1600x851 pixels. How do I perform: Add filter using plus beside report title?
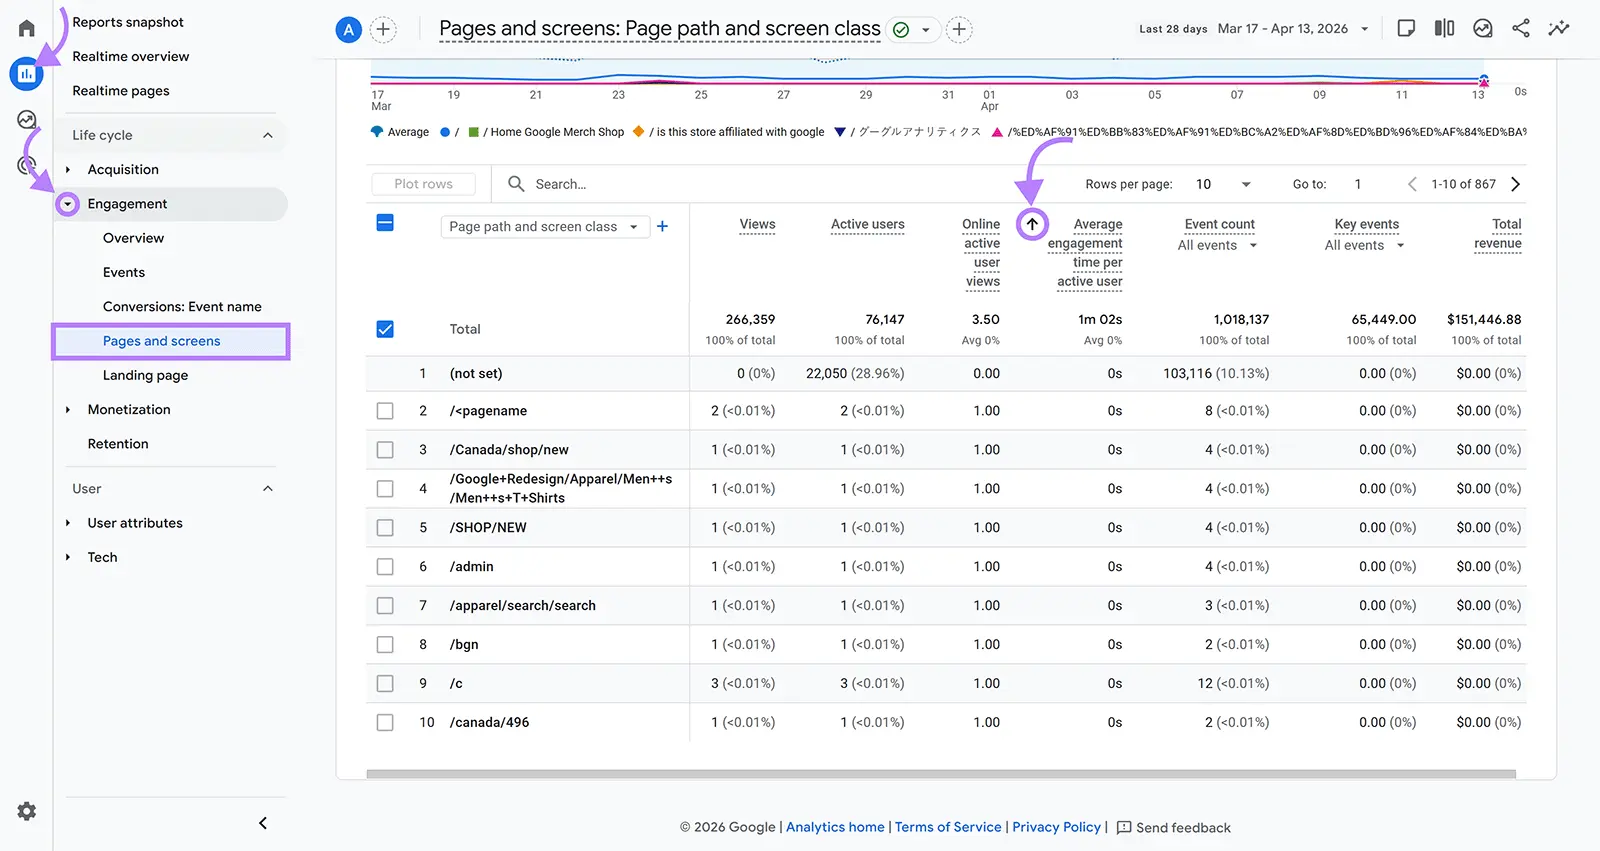click(x=959, y=30)
